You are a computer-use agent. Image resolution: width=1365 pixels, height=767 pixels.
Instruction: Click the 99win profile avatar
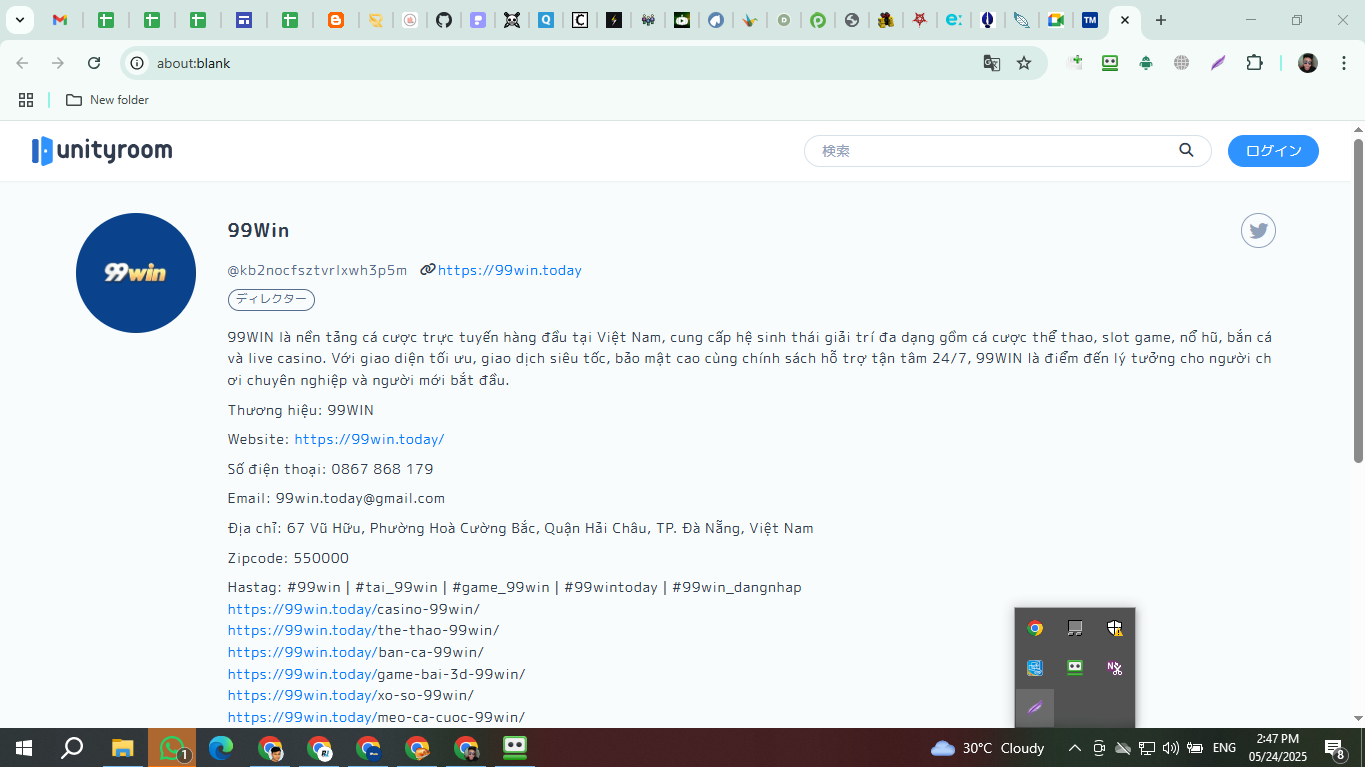click(136, 273)
